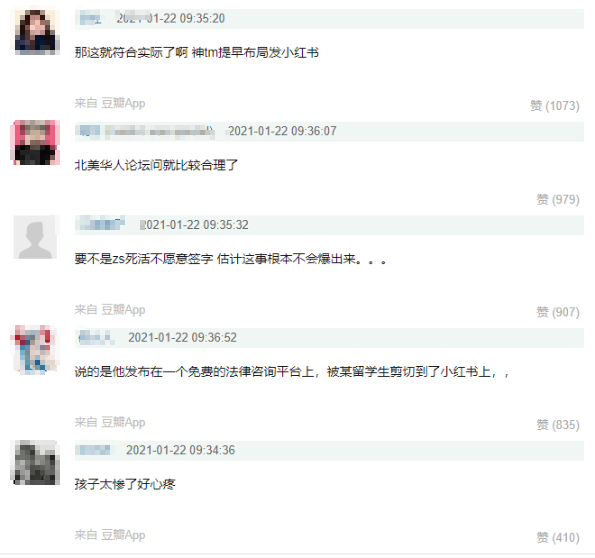This screenshot has height=558, width=595.
Task: Like the comment with 907 likes
Action: pyautogui.click(x=557, y=312)
